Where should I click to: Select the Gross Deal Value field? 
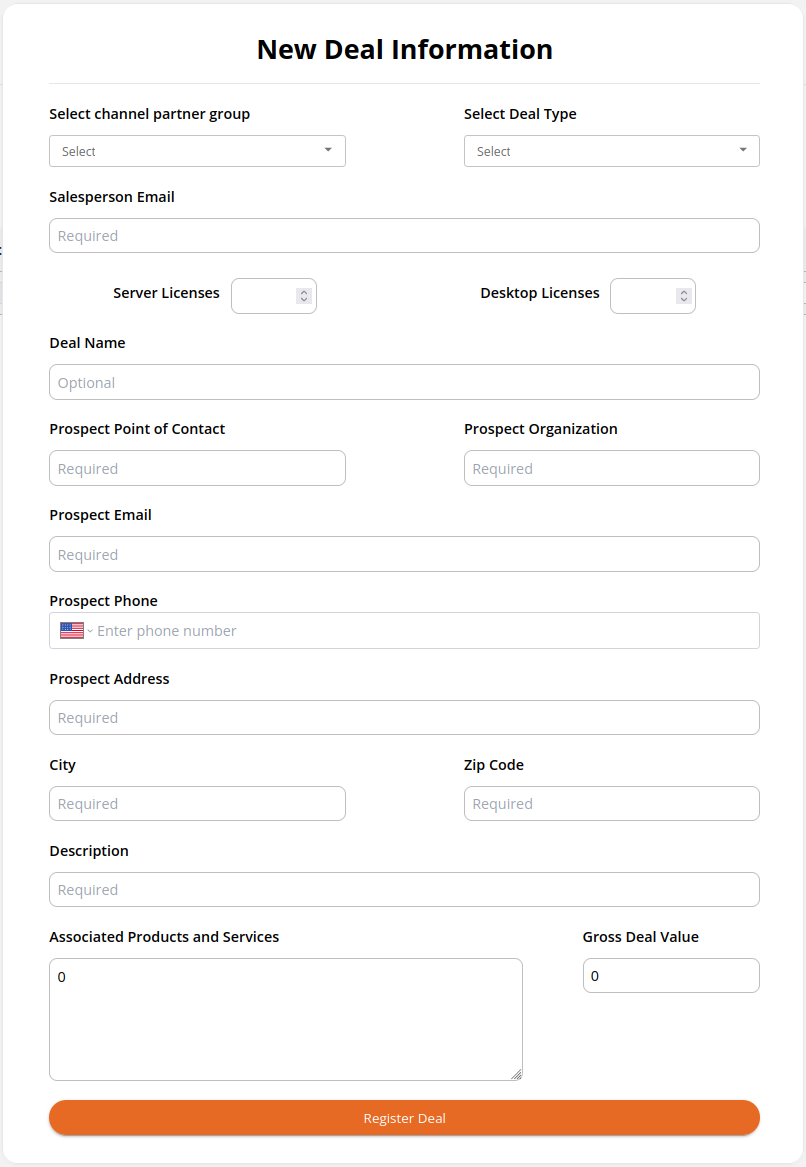pos(671,975)
